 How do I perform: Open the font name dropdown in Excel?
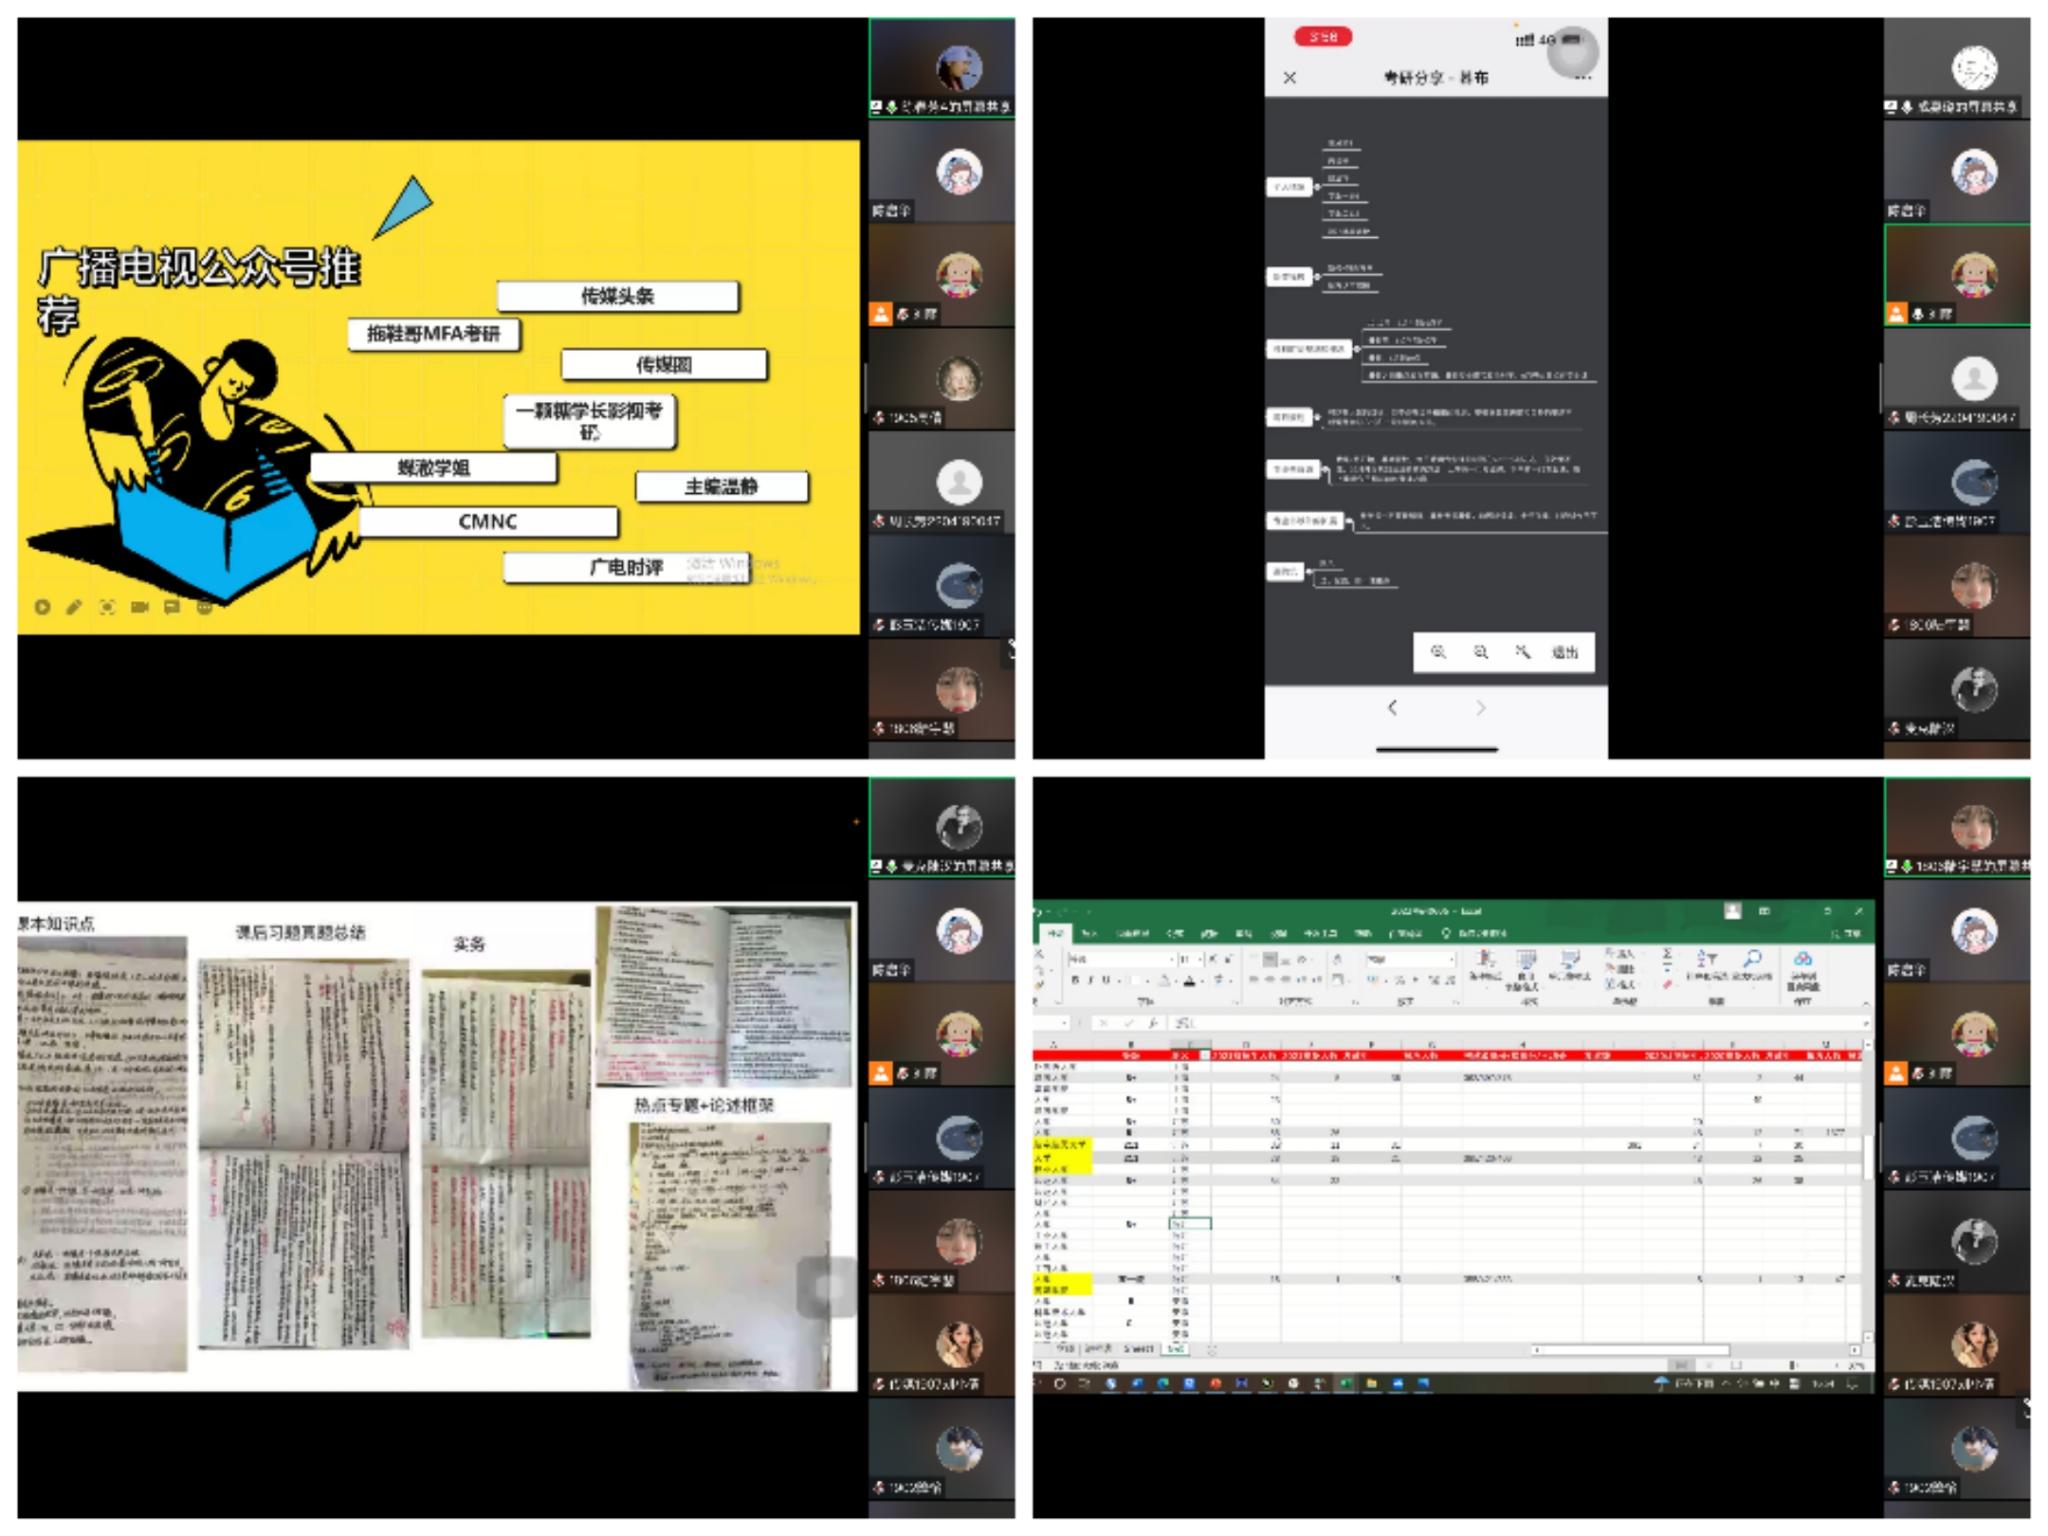(1171, 960)
